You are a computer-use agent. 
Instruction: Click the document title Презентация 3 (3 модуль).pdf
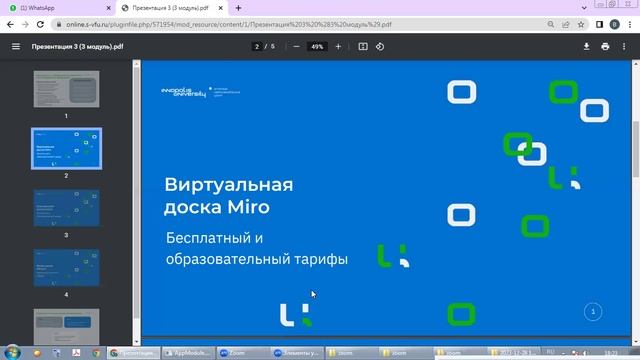(x=78, y=47)
